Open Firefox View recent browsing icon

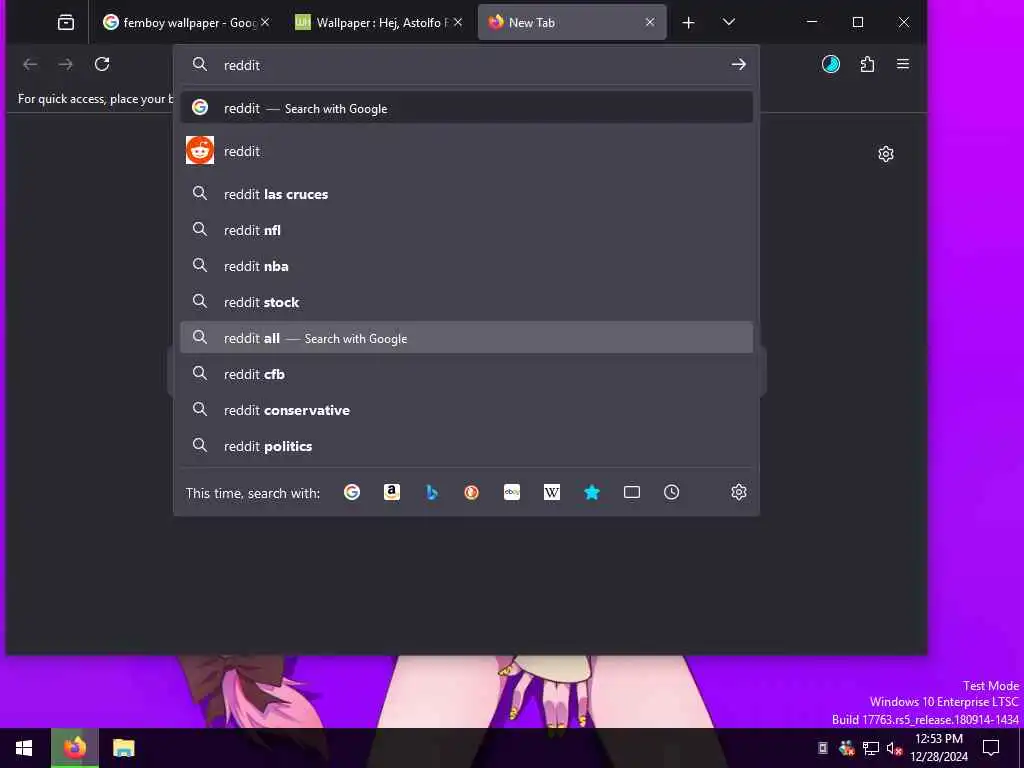click(x=66, y=23)
